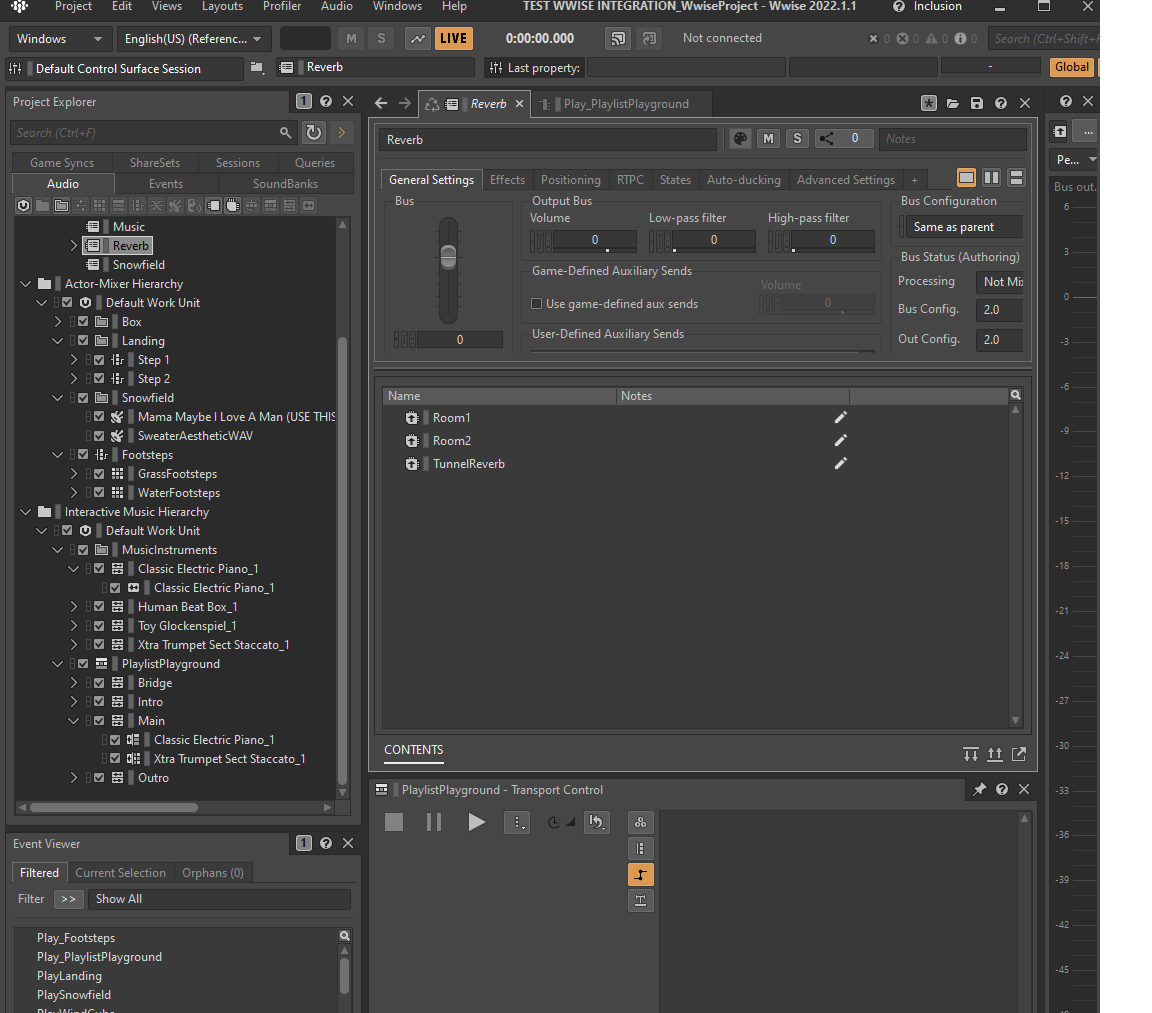Click the edit pencil for TunnelReverb
Image resolution: width=1152 pixels, height=1013 pixels.
[840, 464]
